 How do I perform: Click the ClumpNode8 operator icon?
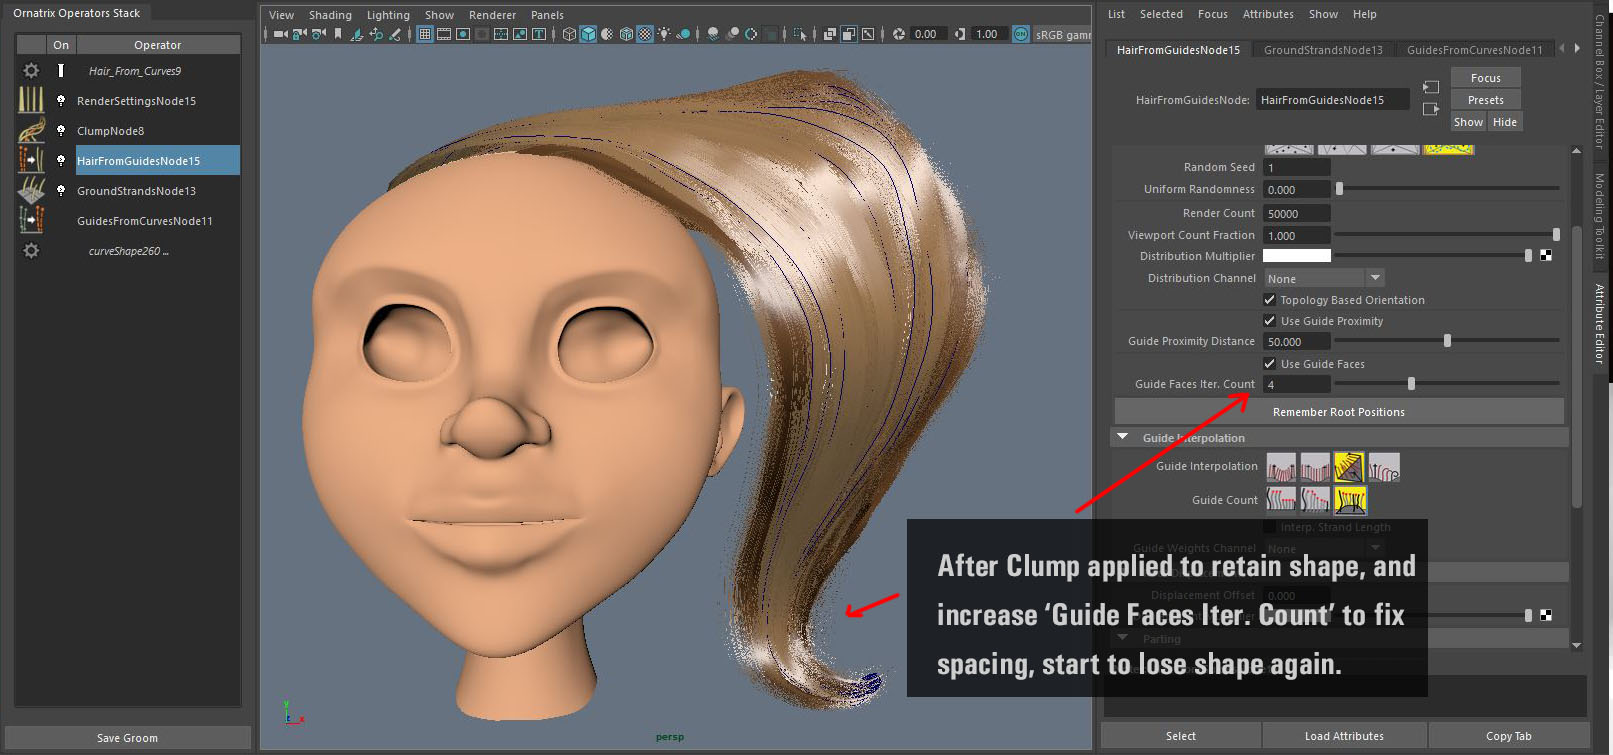[31, 131]
